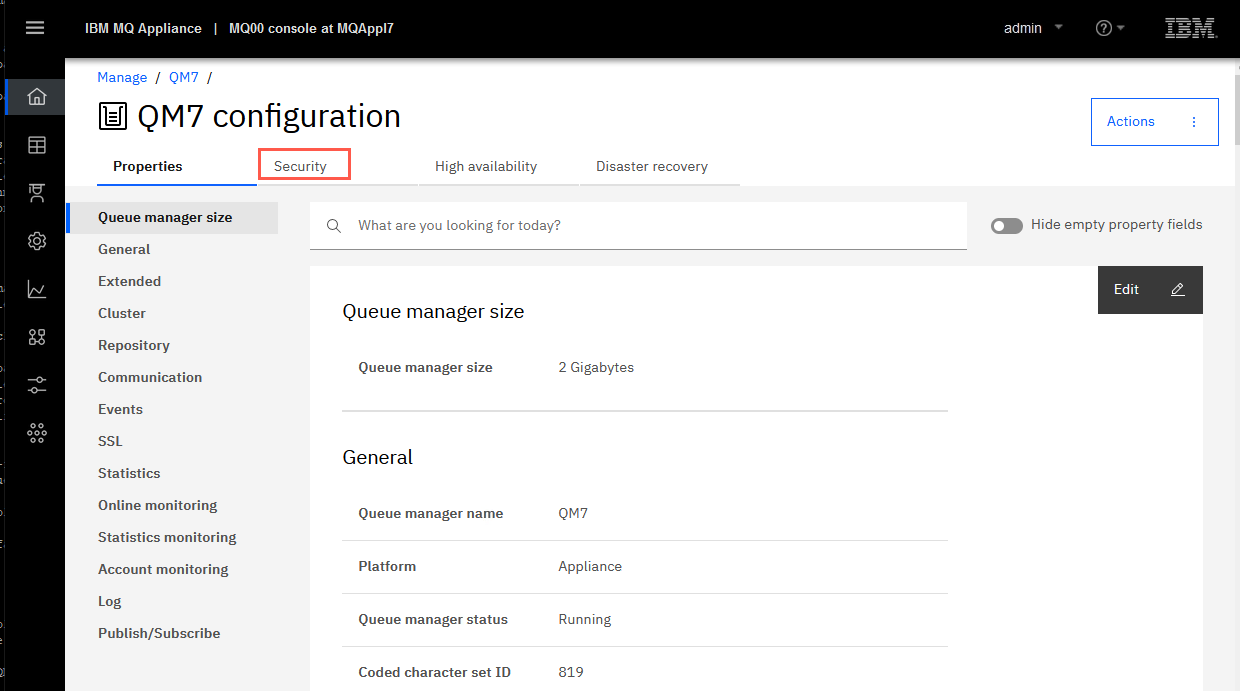Screen dimensions: 1240x691
Task: Click the three-dot icon in Actions button
Action: click(1194, 122)
